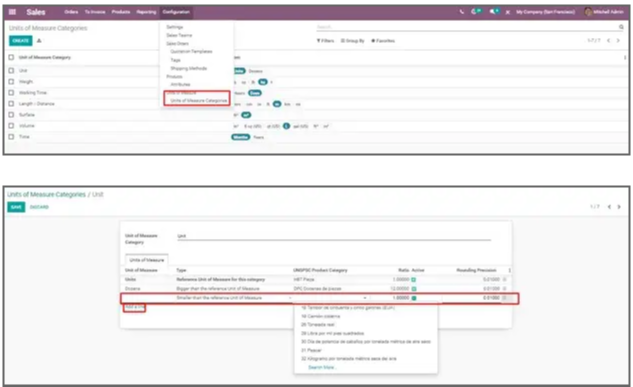Expand the Group By dropdown
The width and height of the screenshot is (633, 387).
352,41
